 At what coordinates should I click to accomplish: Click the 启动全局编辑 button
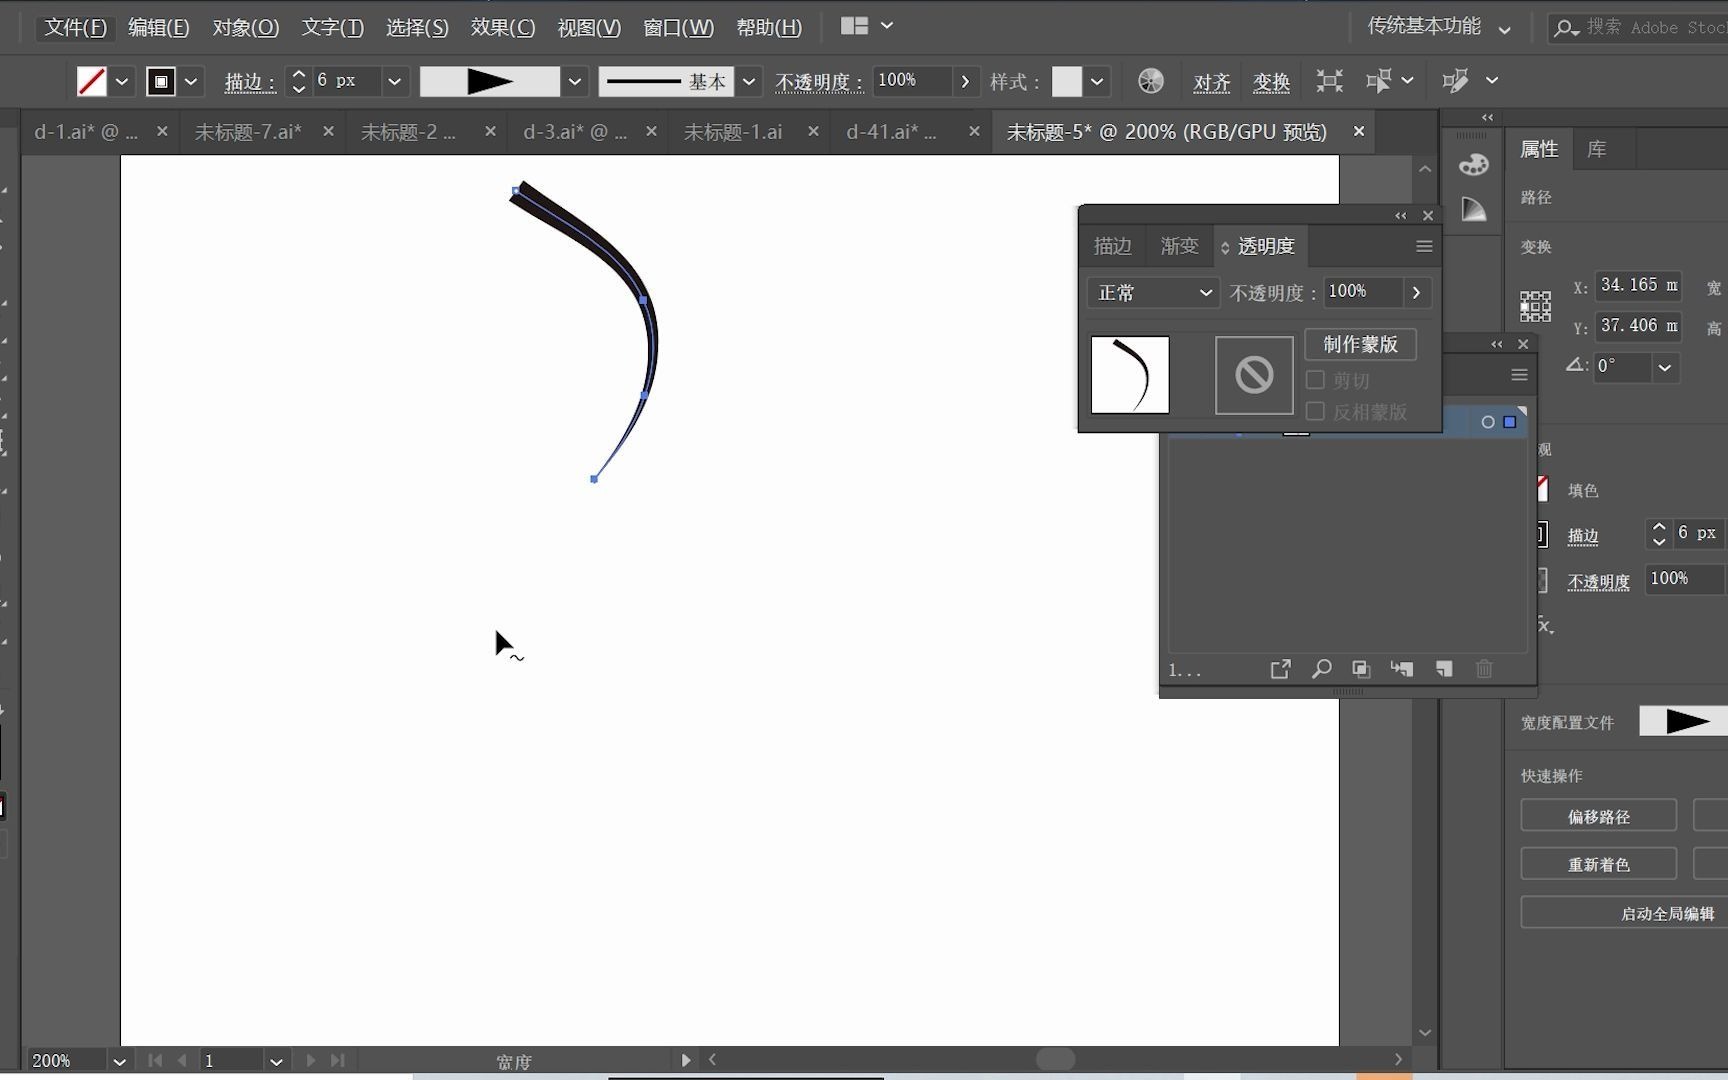click(x=1624, y=913)
